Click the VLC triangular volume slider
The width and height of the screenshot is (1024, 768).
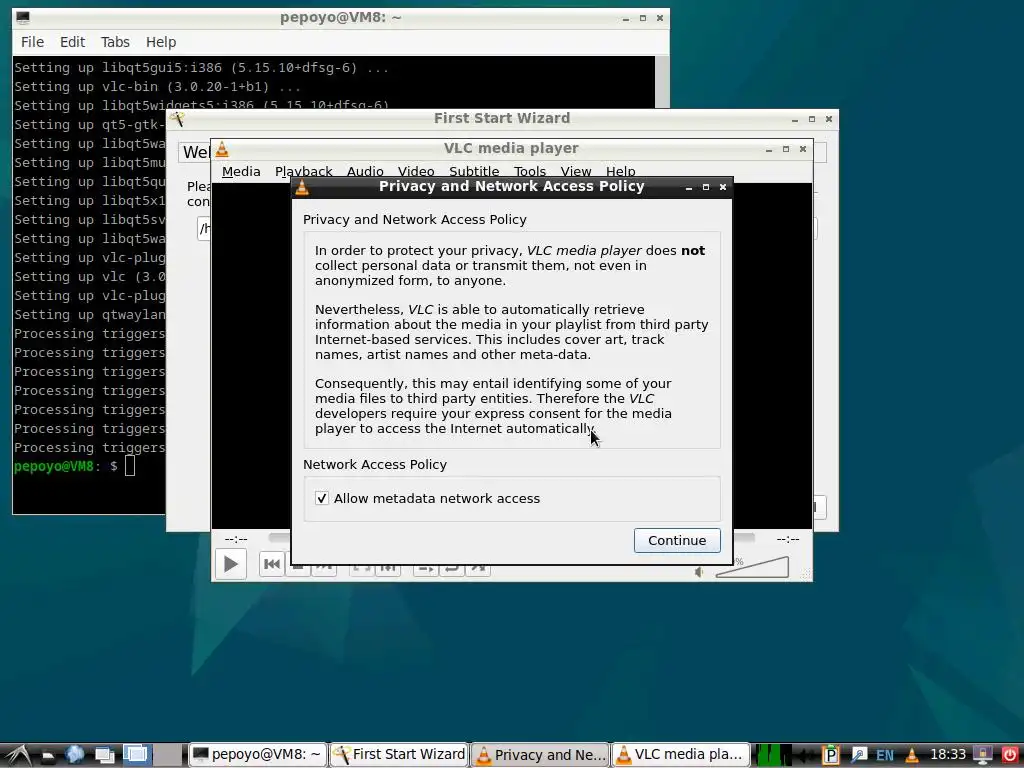click(752, 567)
